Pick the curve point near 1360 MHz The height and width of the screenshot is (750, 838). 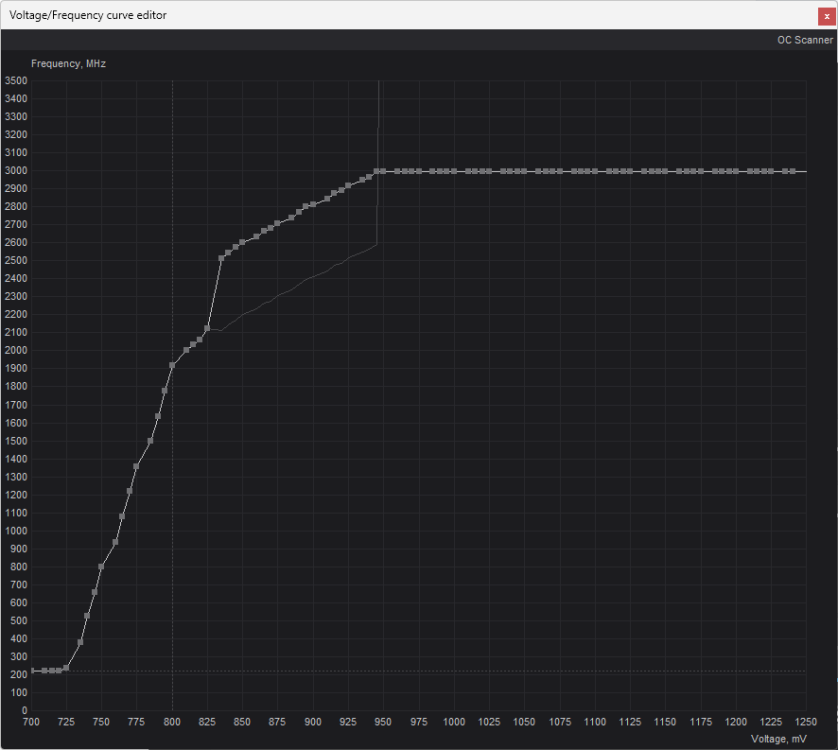pos(136,466)
